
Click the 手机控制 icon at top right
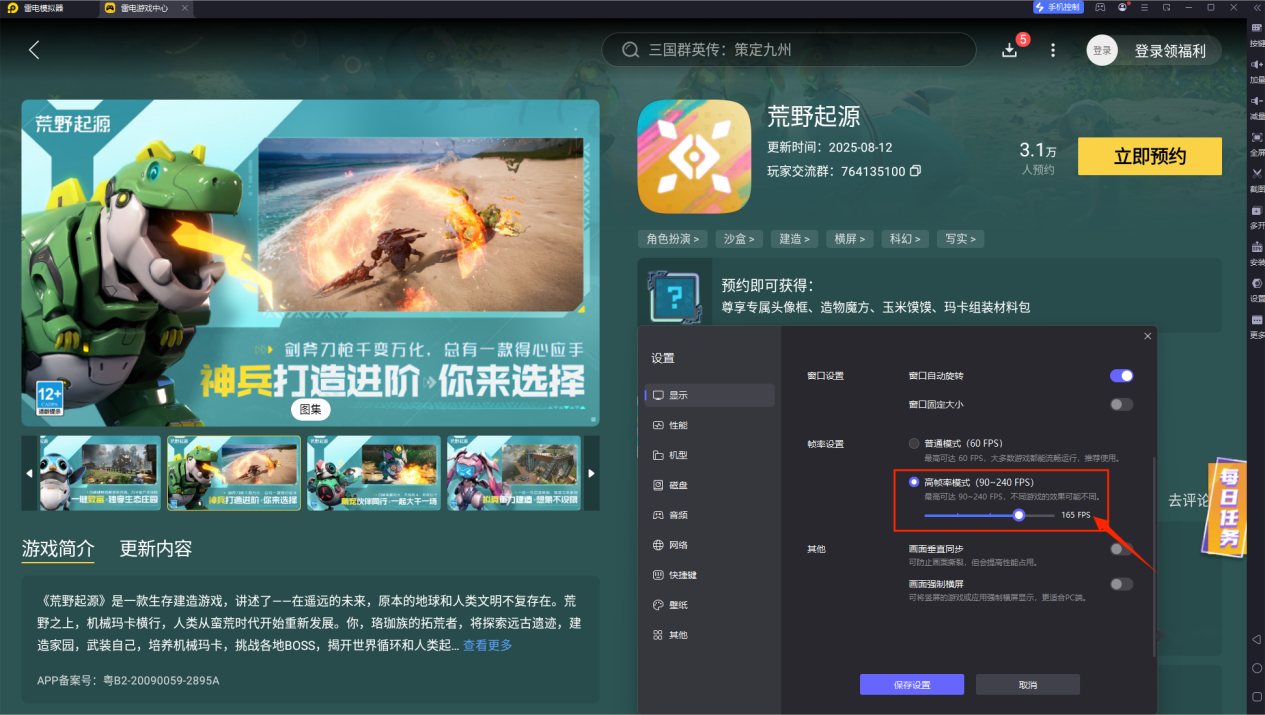pyautogui.click(x=1056, y=7)
